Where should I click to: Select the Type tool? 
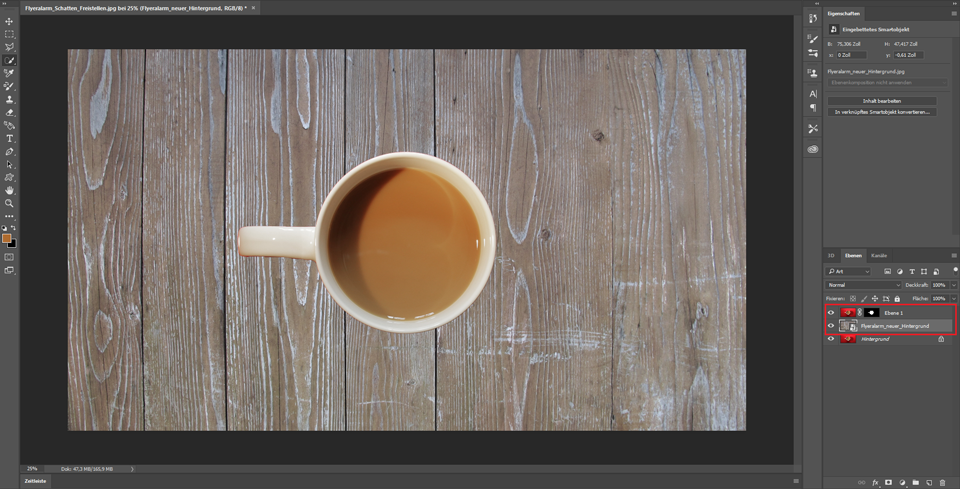click(10, 139)
